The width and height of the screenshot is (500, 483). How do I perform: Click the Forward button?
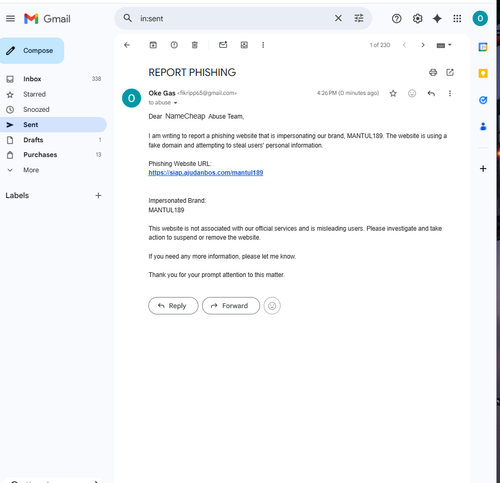[231, 306]
